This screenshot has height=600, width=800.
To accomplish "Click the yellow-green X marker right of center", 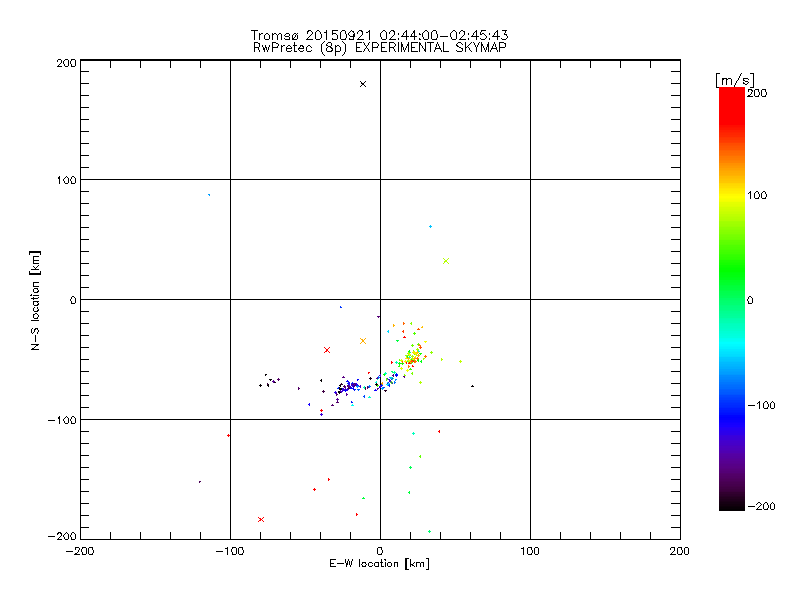I will tap(446, 261).
